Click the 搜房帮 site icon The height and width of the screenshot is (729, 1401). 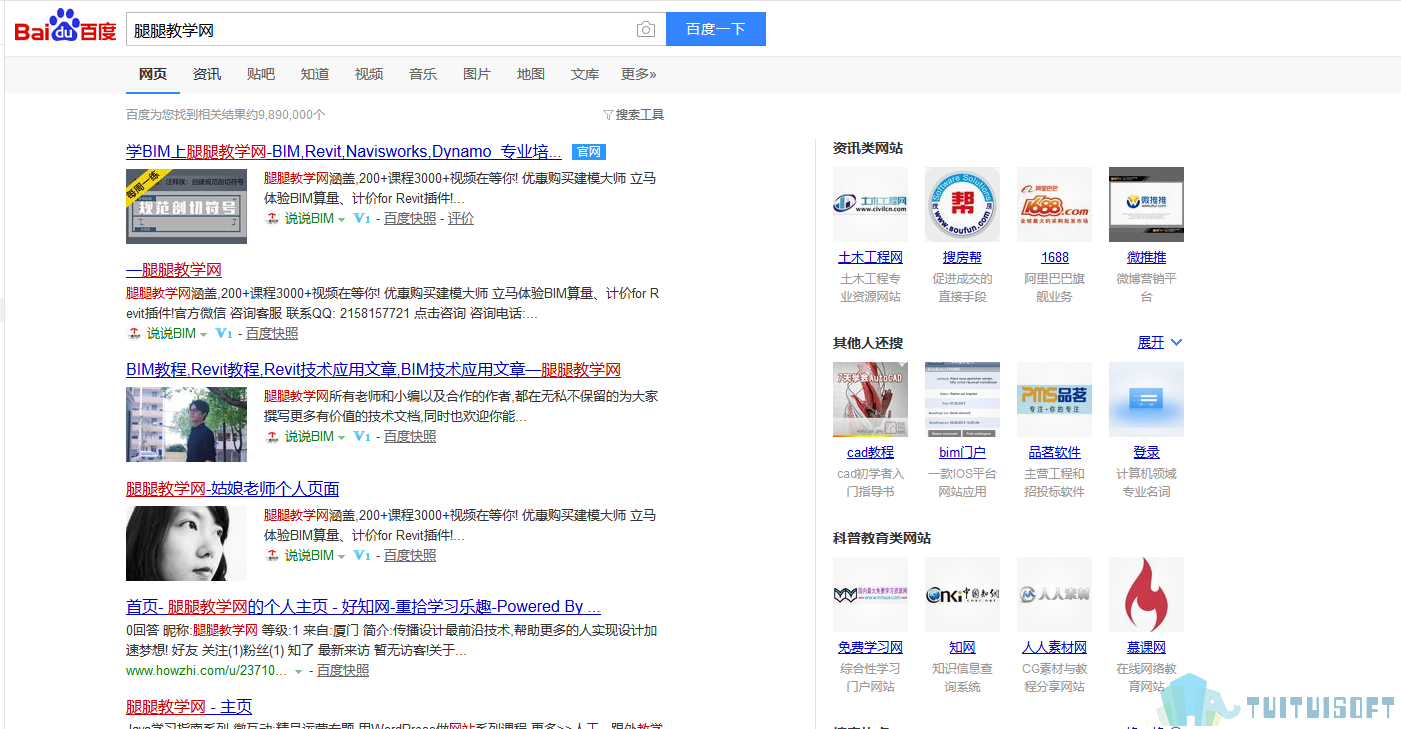click(x=962, y=204)
